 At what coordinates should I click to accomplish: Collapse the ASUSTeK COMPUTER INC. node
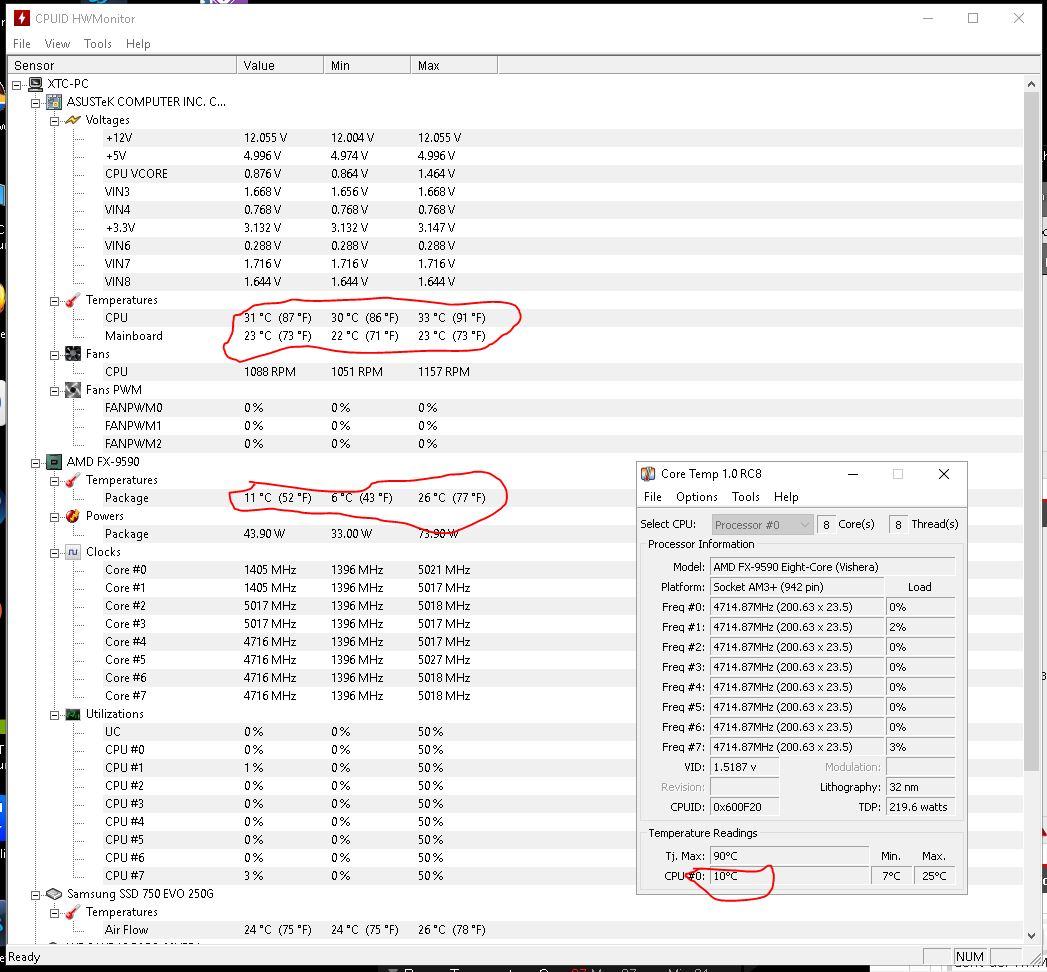click(x=35, y=102)
